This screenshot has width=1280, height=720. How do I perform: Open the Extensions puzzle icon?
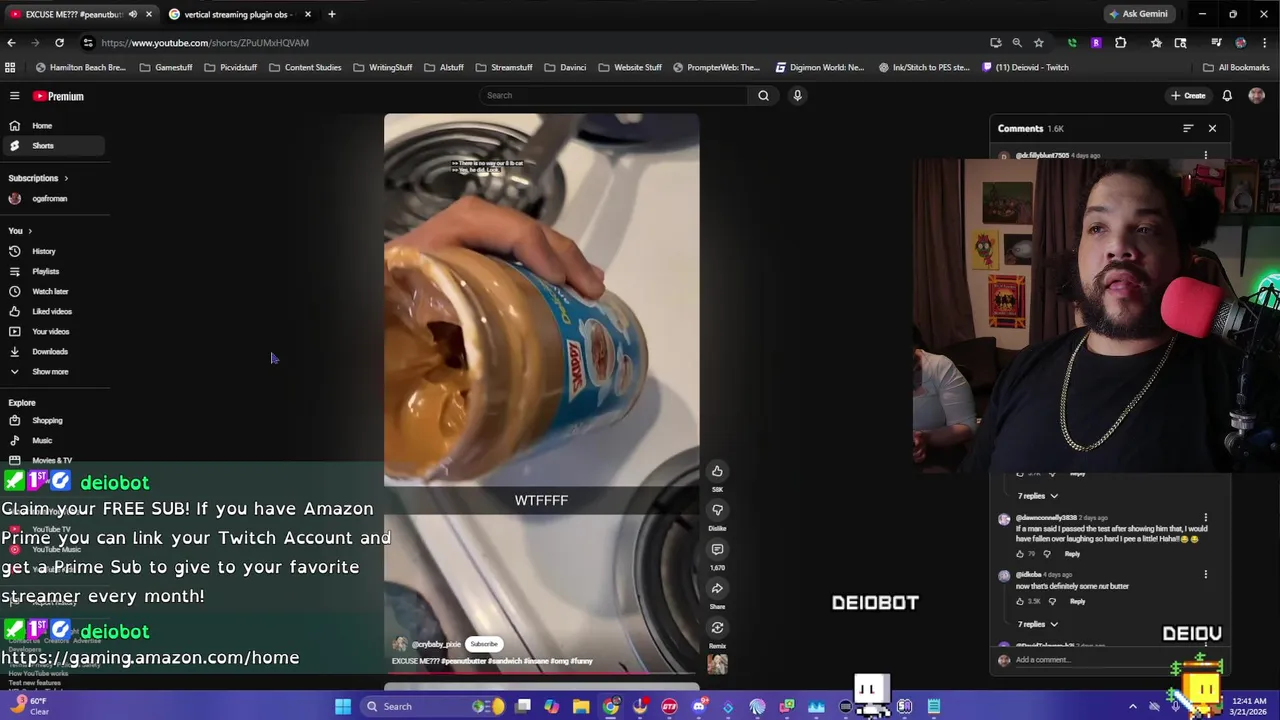[1120, 43]
